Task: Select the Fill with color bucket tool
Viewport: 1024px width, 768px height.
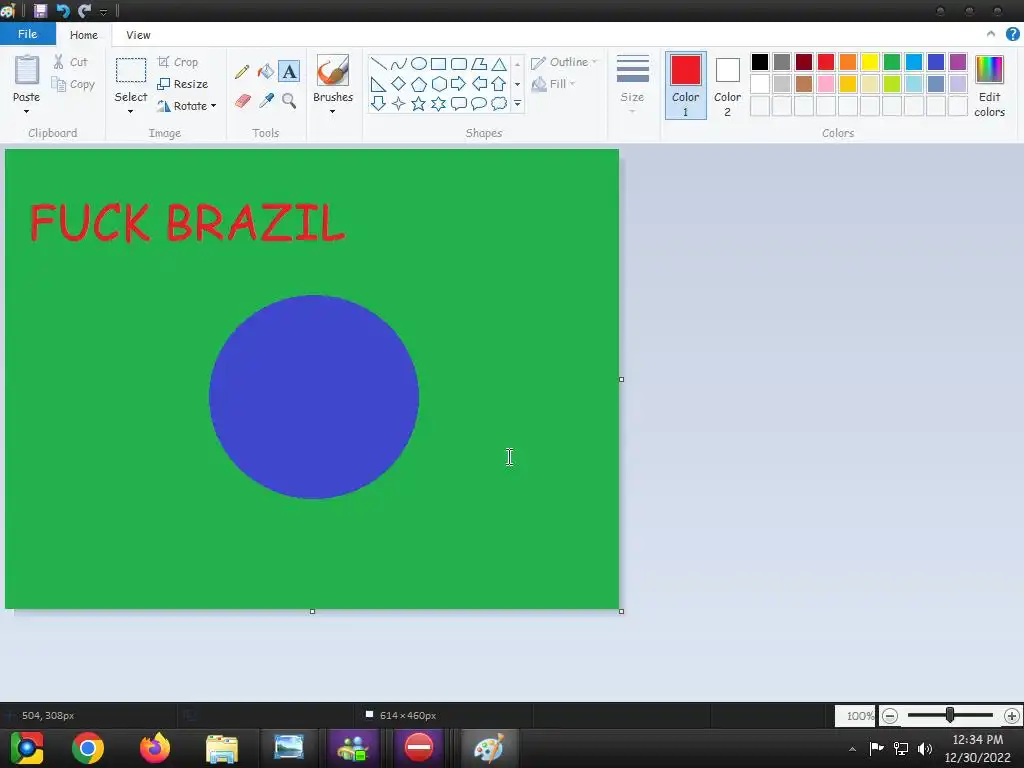Action: [x=265, y=71]
